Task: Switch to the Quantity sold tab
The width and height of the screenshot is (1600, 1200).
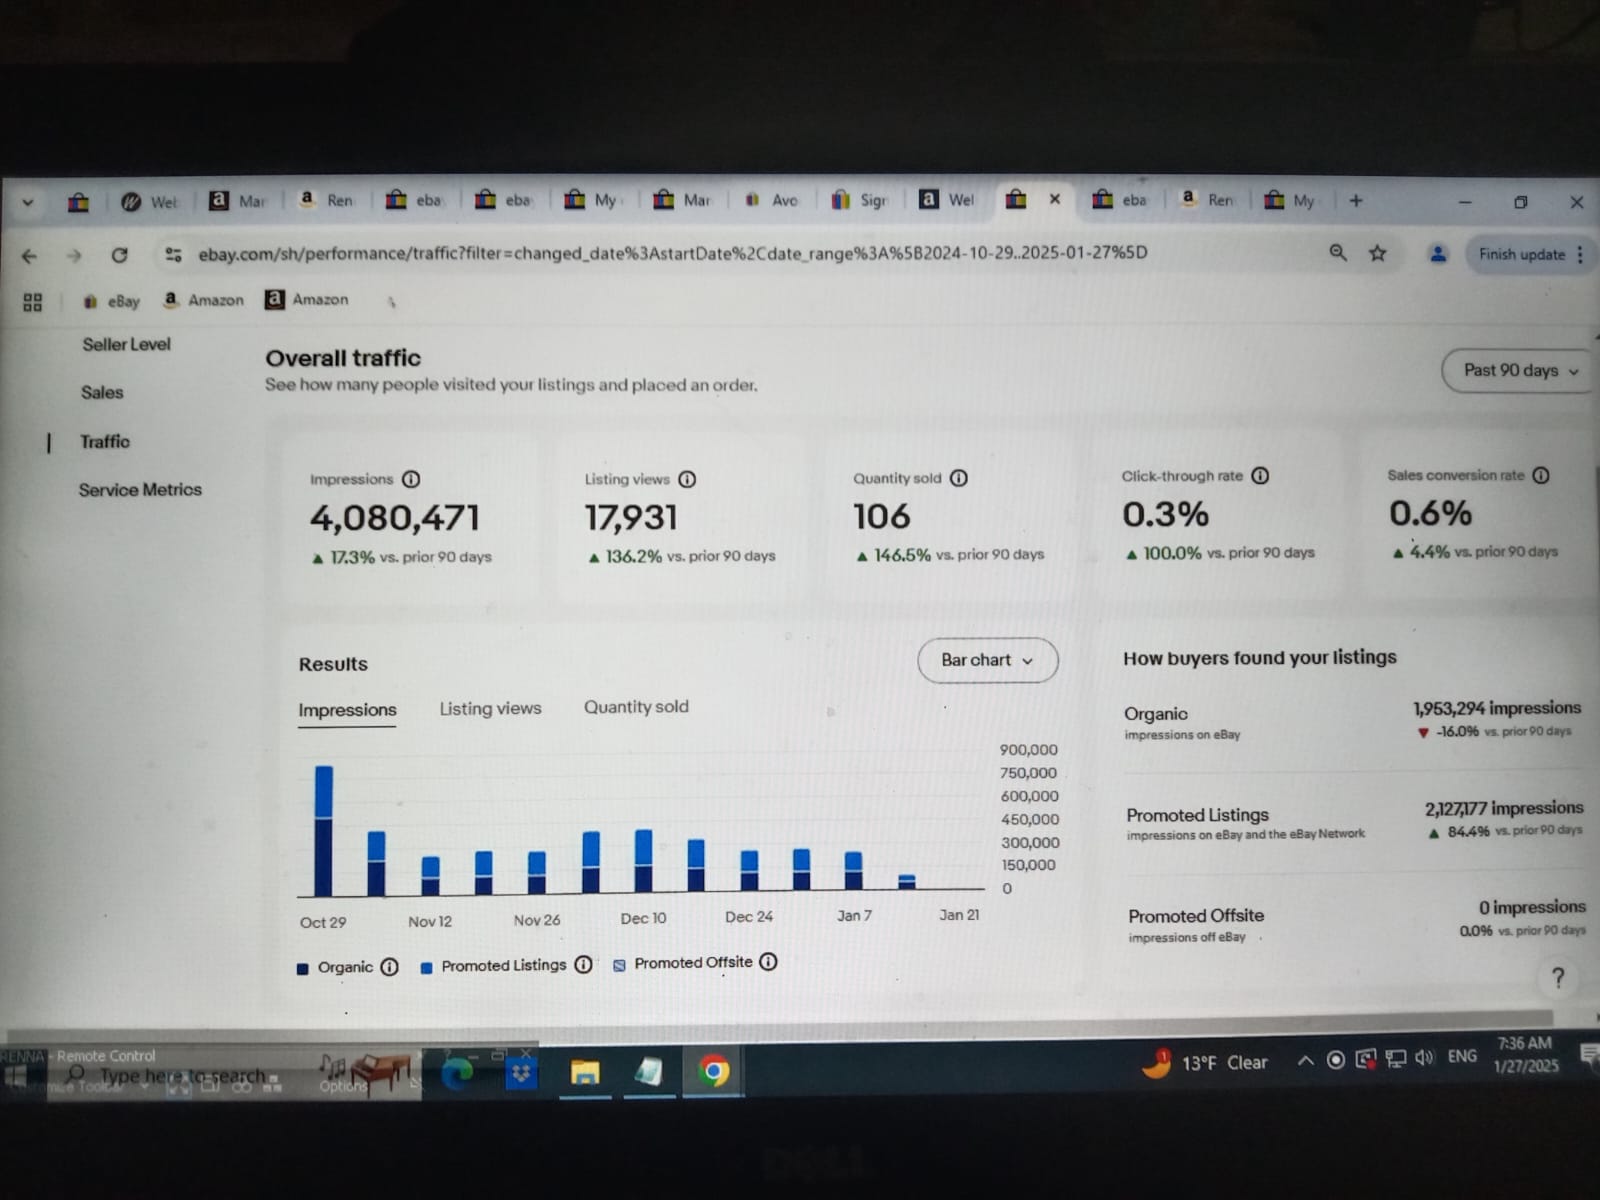Action: coord(636,707)
